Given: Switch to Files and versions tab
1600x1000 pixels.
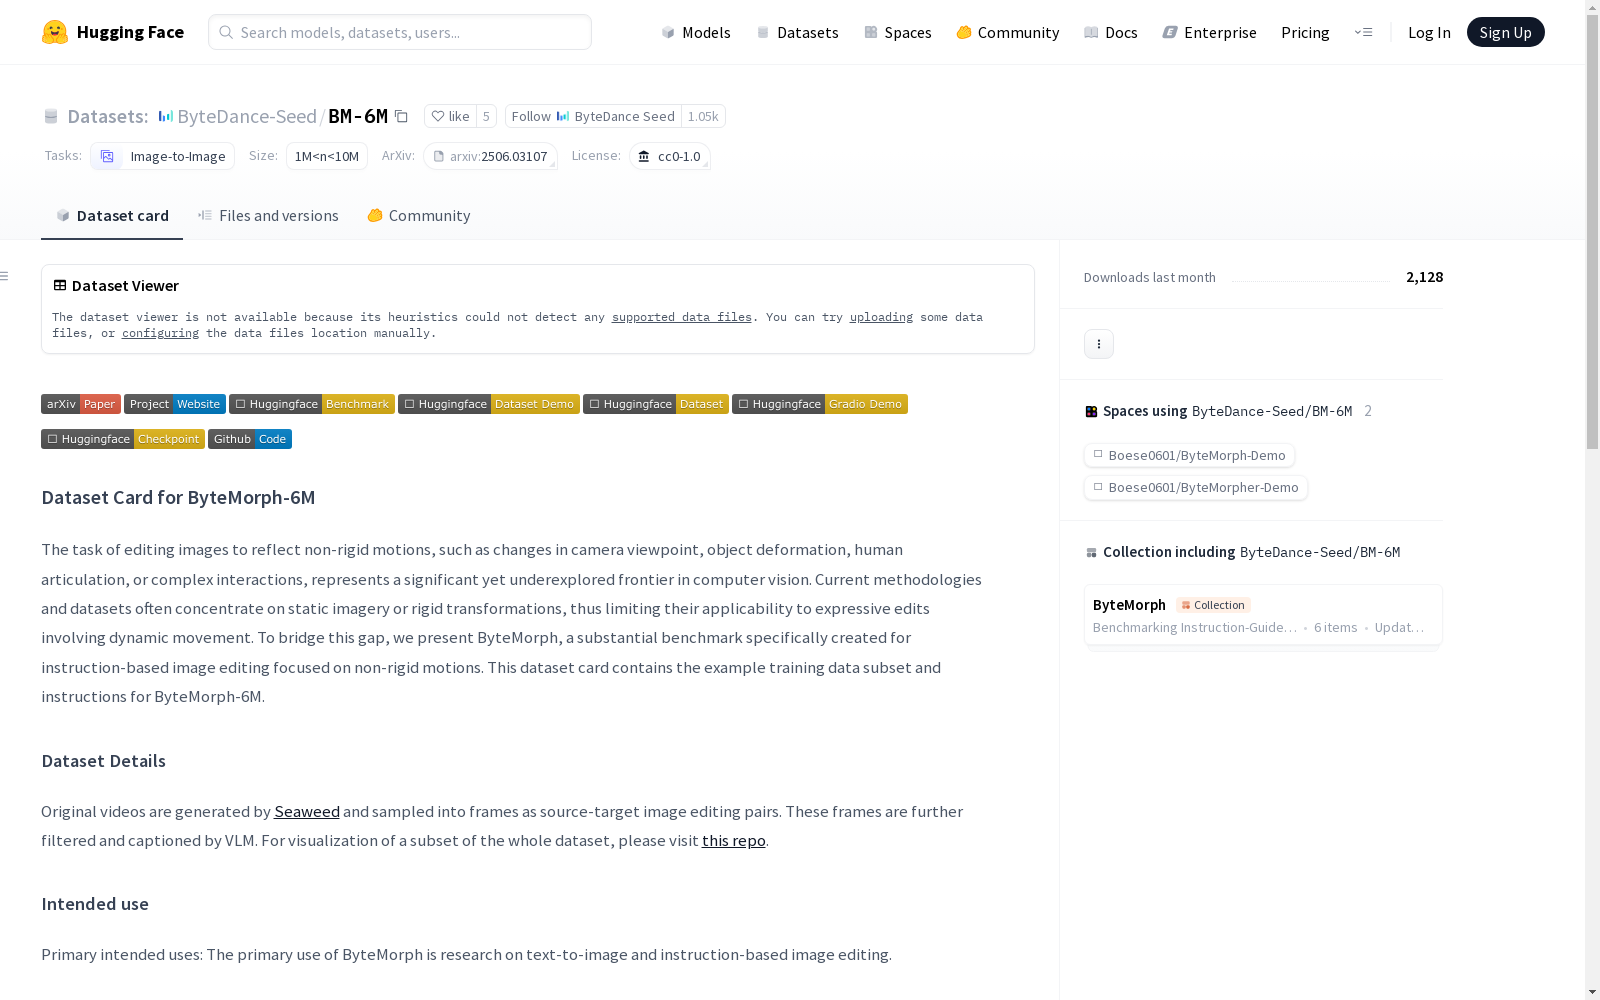Looking at the screenshot, I should tap(268, 215).
